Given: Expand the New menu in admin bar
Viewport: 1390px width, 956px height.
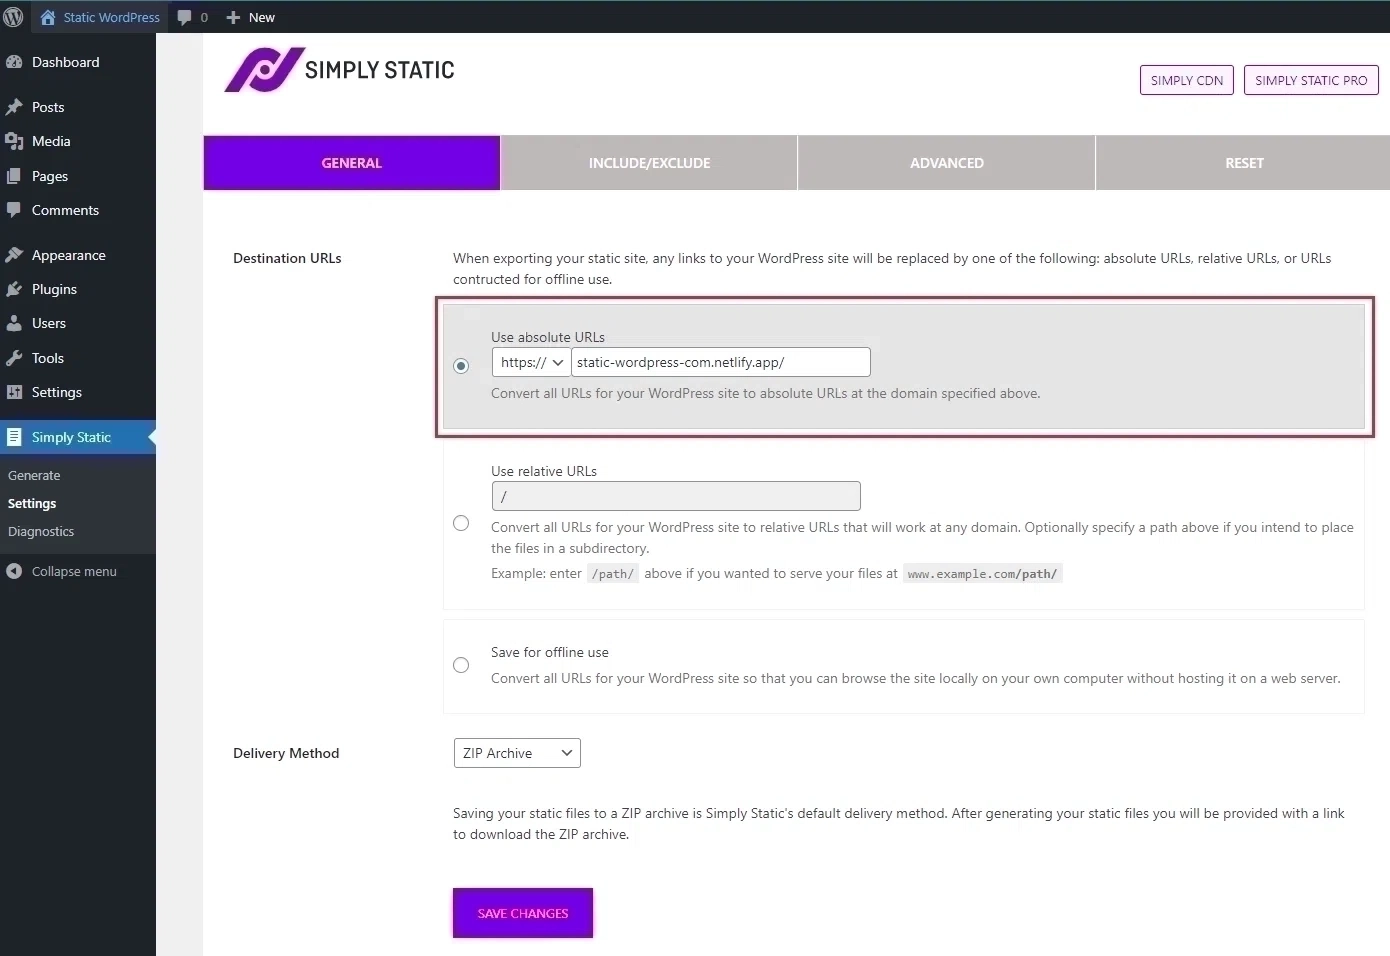Looking at the screenshot, I should coord(250,17).
